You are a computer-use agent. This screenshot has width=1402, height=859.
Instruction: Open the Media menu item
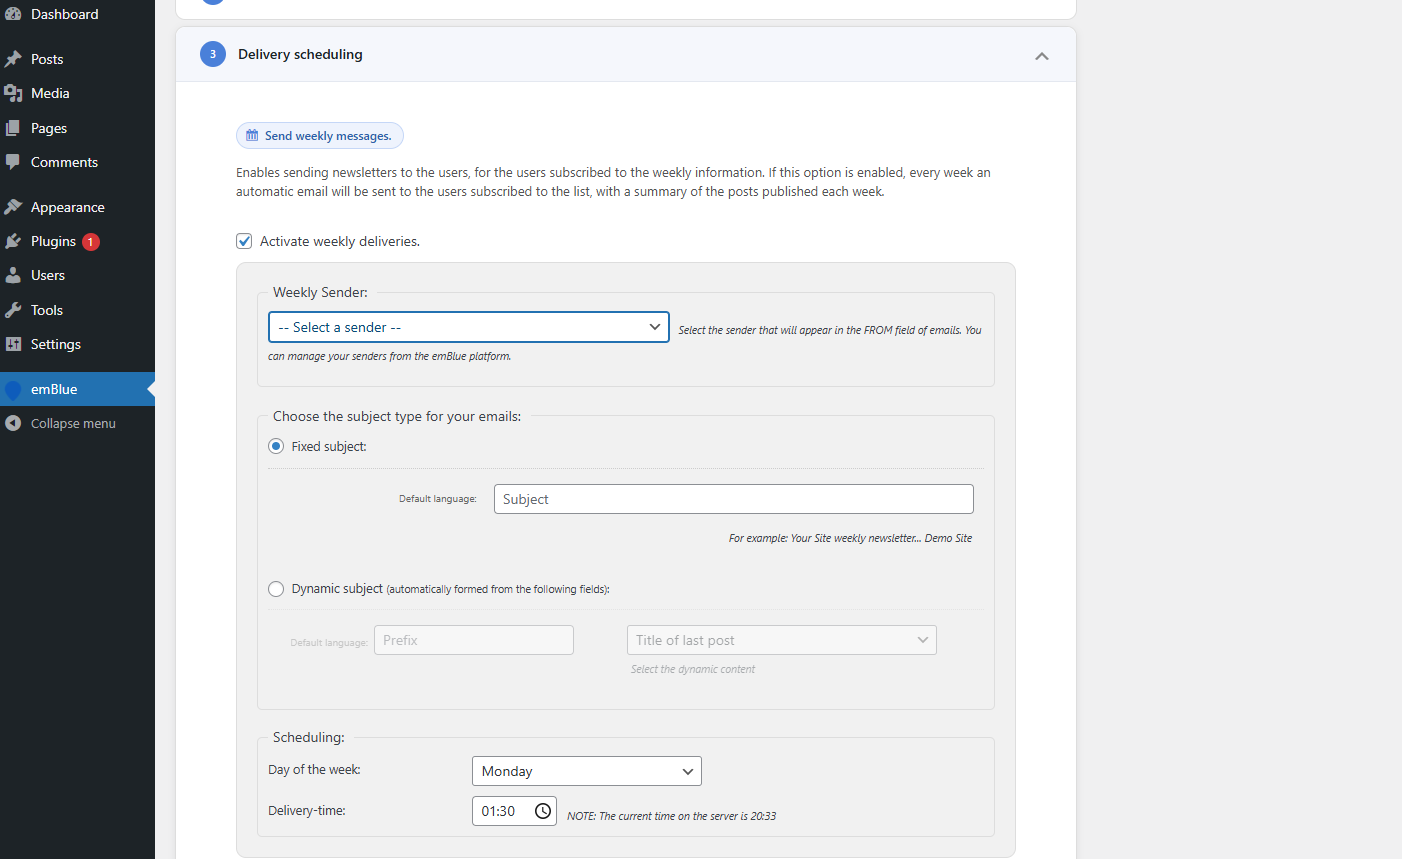77,93
